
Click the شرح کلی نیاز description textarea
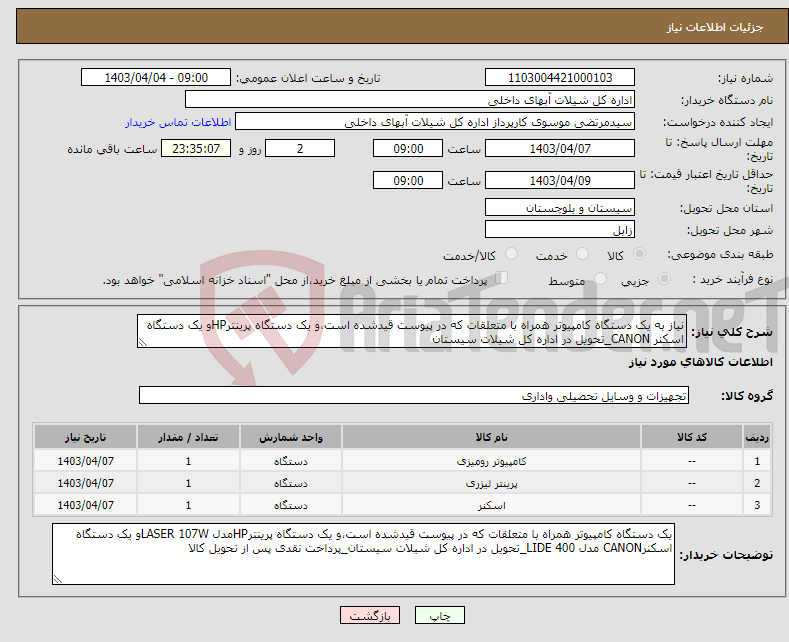pyautogui.click(x=412, y=332)
